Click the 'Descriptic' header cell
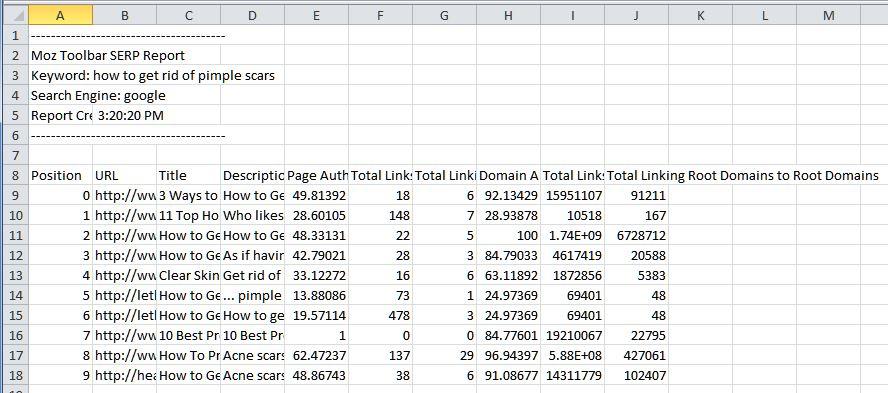The image size is (888, 393). [253, 176]
